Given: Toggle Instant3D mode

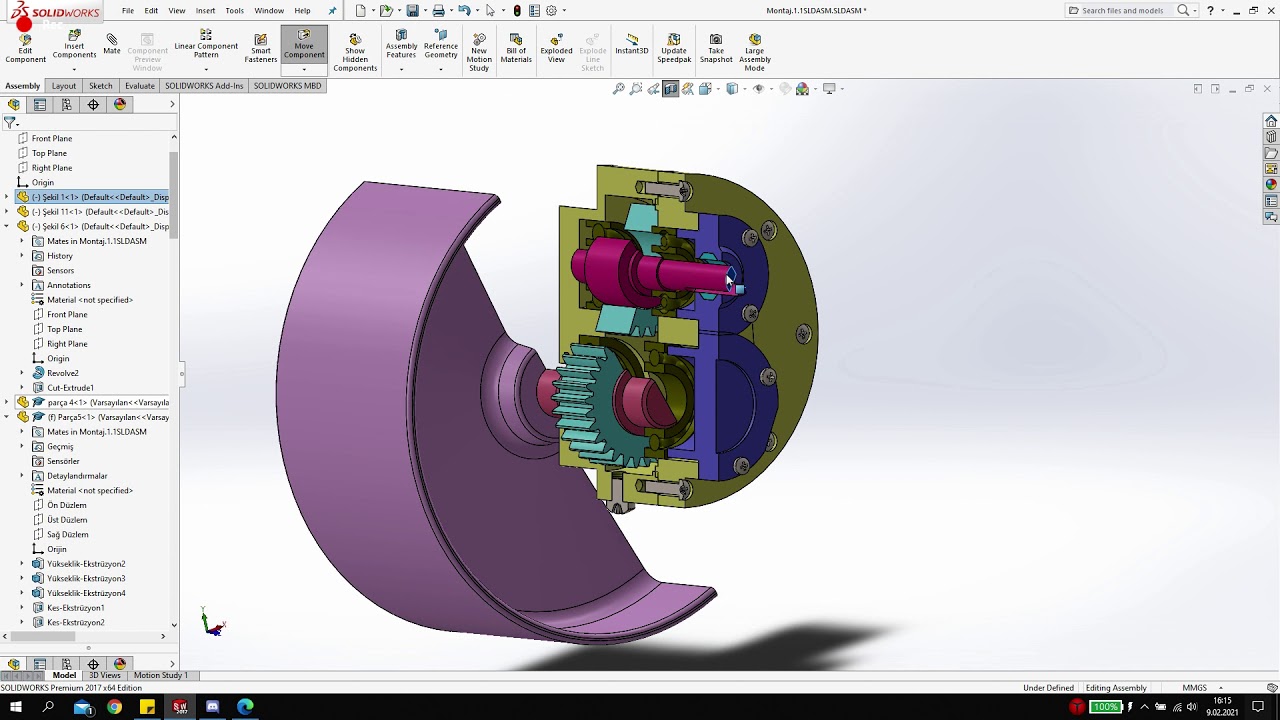Looking at the screenshot, I should pos(632,45).
